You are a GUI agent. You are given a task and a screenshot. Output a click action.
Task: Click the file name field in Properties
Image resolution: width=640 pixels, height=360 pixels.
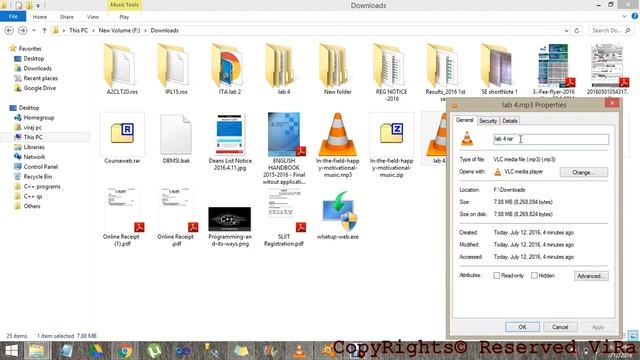click(551, 139)
